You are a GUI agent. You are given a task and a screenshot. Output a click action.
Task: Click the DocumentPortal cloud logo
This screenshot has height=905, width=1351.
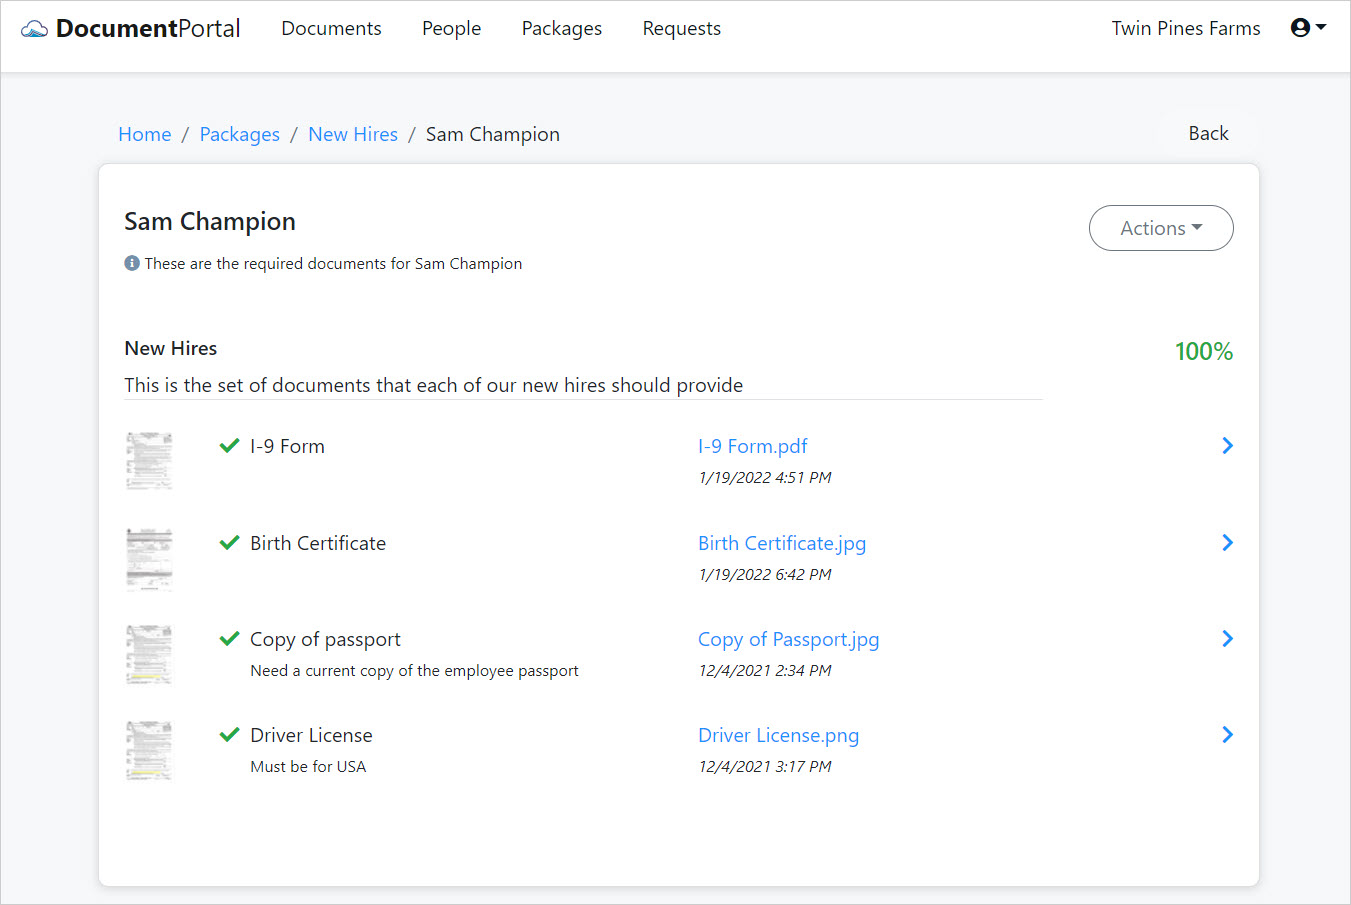pyautogui.click(x=33, y=27)
